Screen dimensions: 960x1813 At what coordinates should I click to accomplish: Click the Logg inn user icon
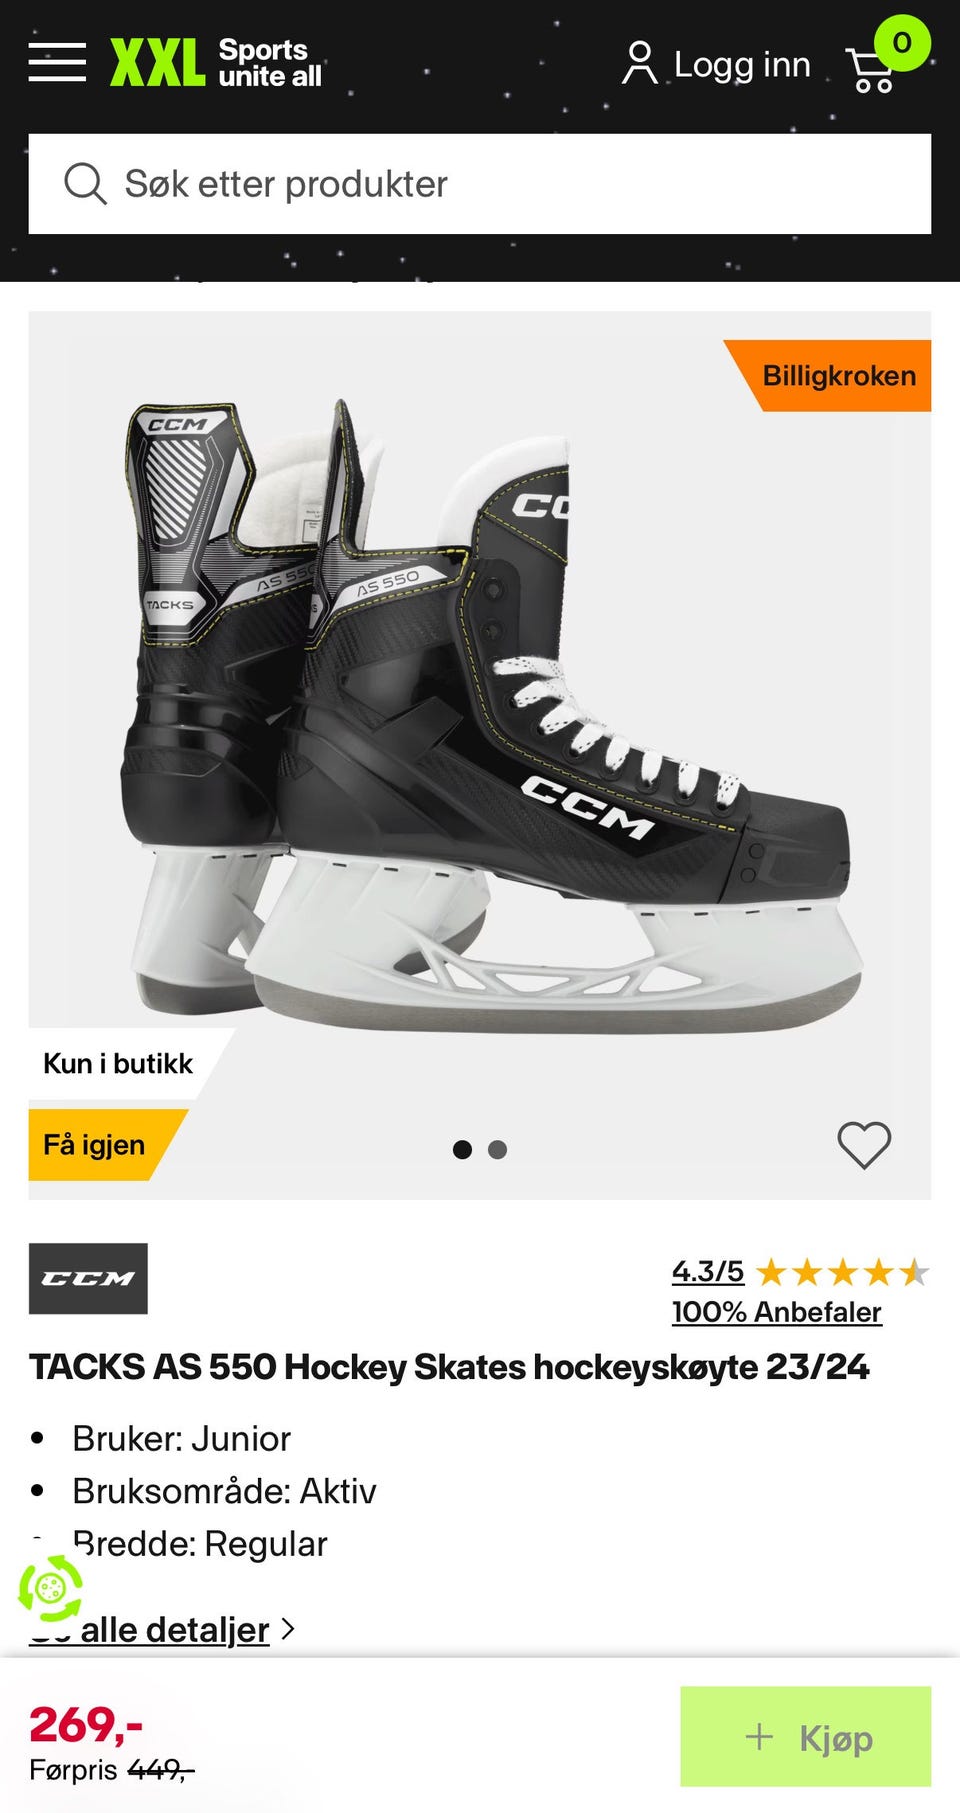point(639,63)
